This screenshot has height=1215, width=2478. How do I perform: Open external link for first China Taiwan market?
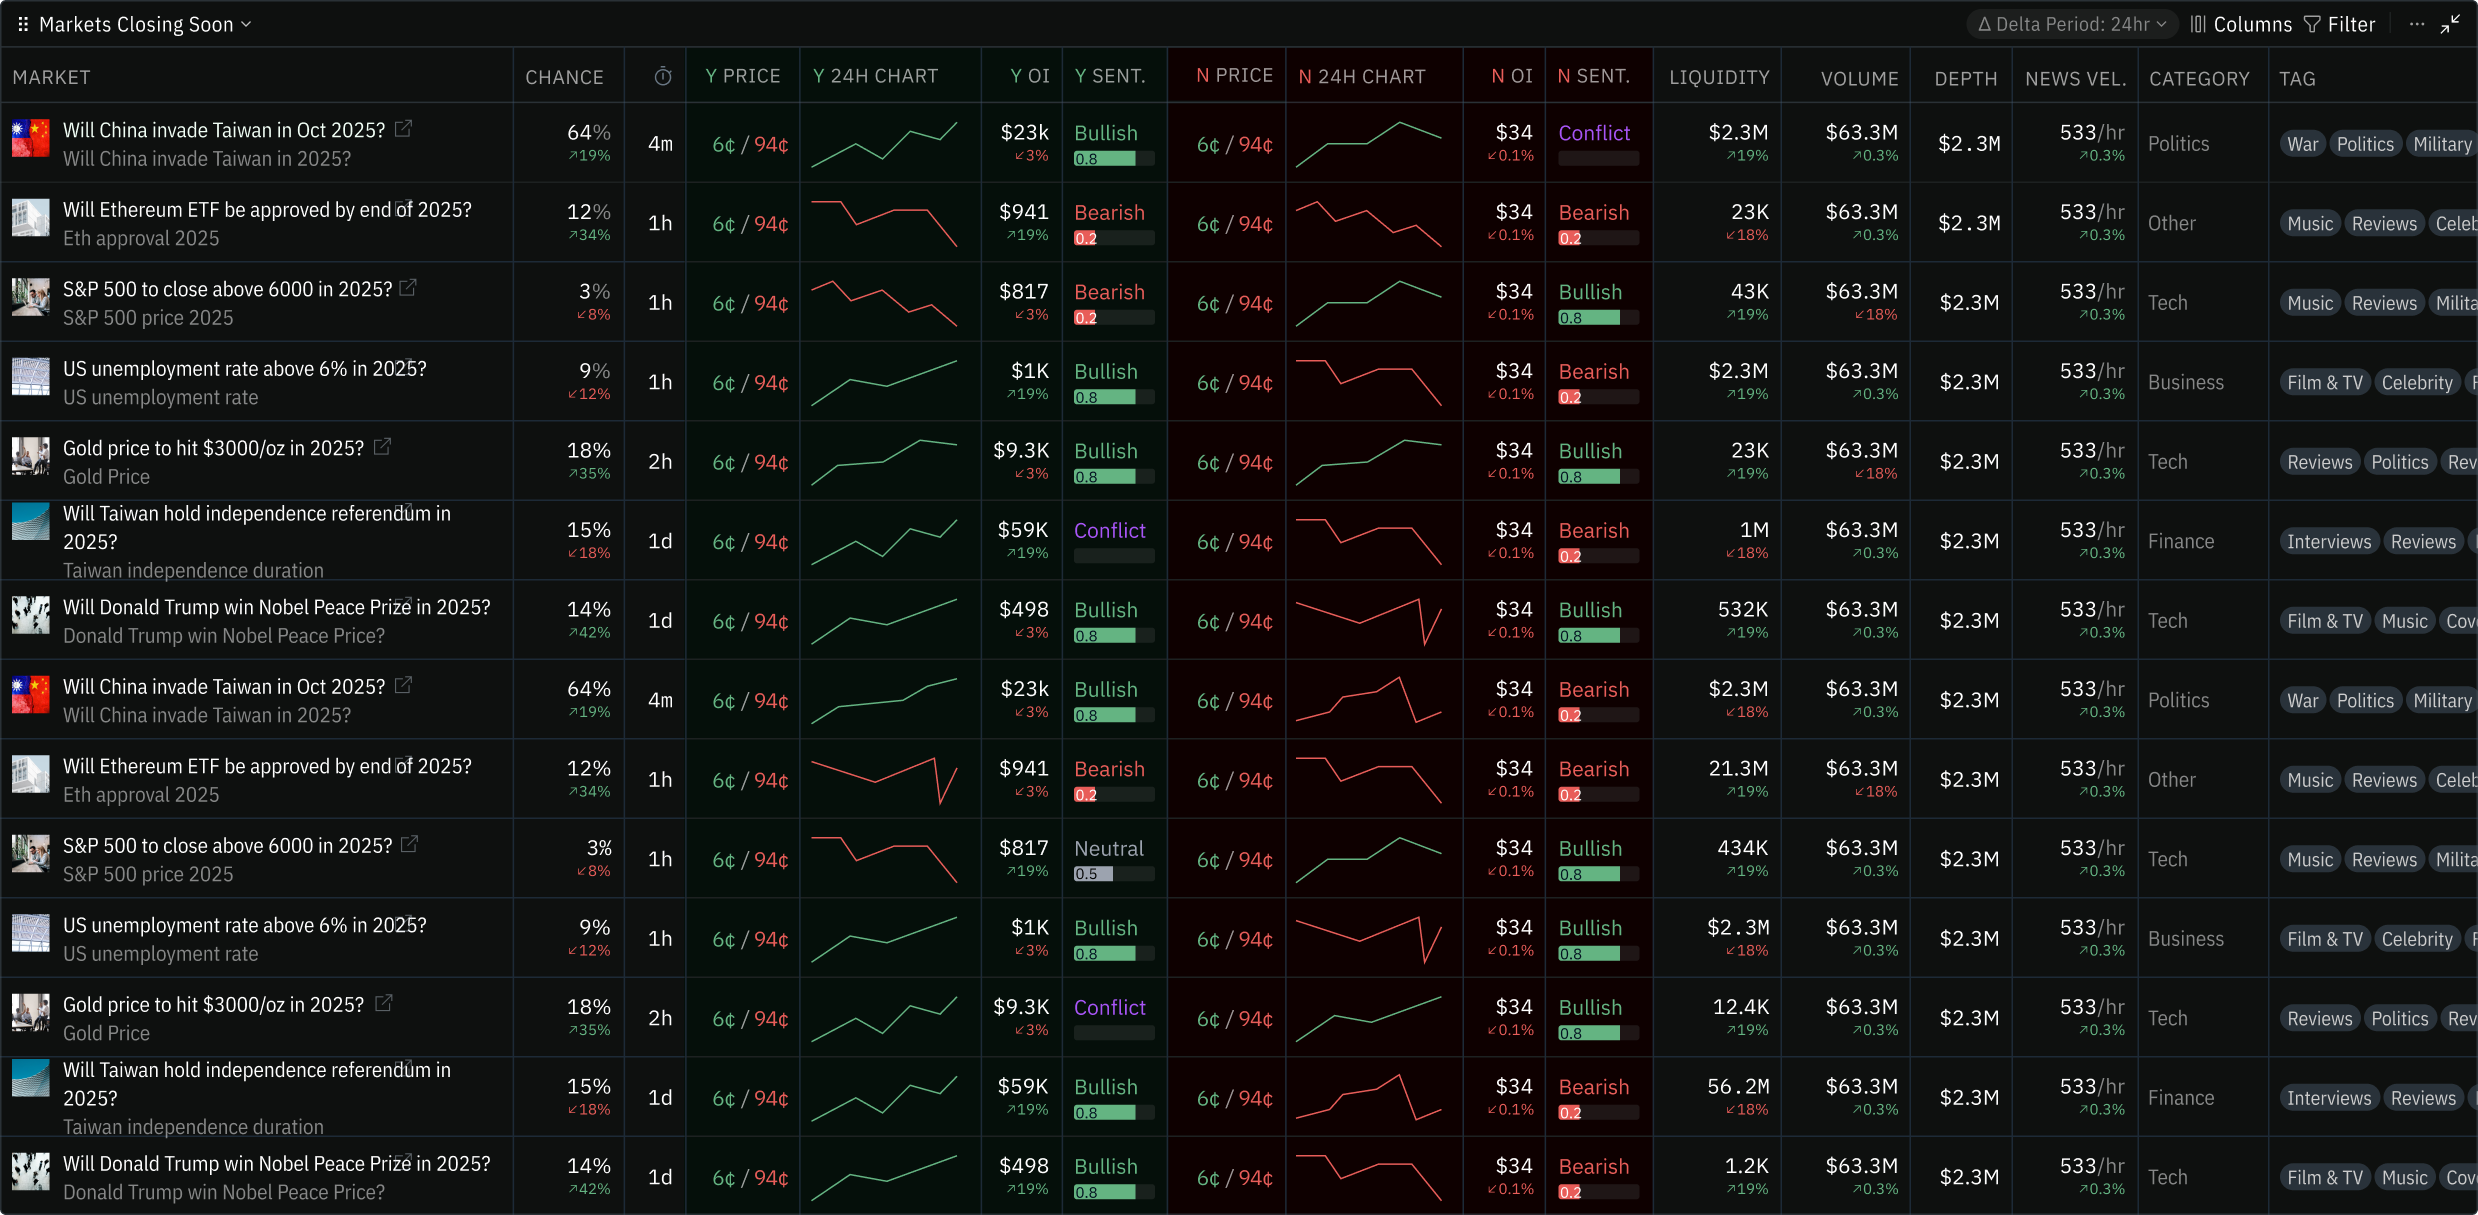(x=403, y=129)
